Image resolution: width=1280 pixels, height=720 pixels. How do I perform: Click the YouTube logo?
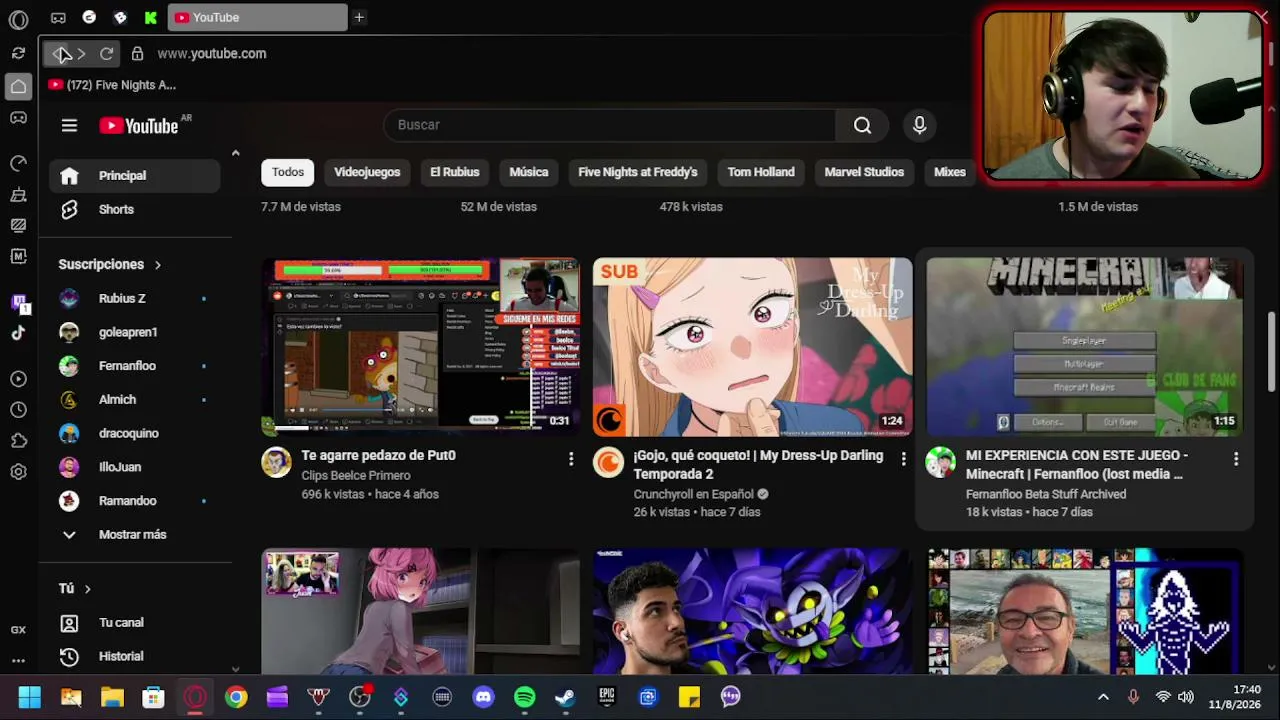pyautogui.click(x=139, y=125)
